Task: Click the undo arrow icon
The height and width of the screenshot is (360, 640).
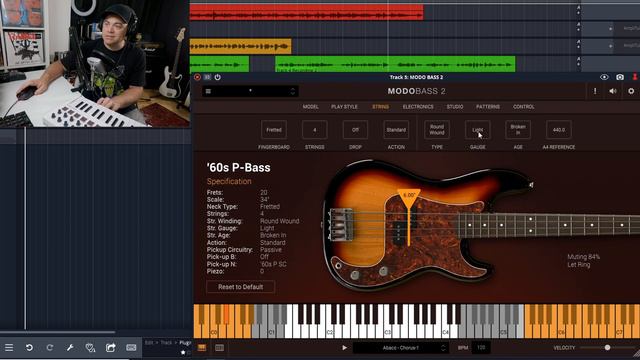Action: pyautogui.click(x=29, y=348)
